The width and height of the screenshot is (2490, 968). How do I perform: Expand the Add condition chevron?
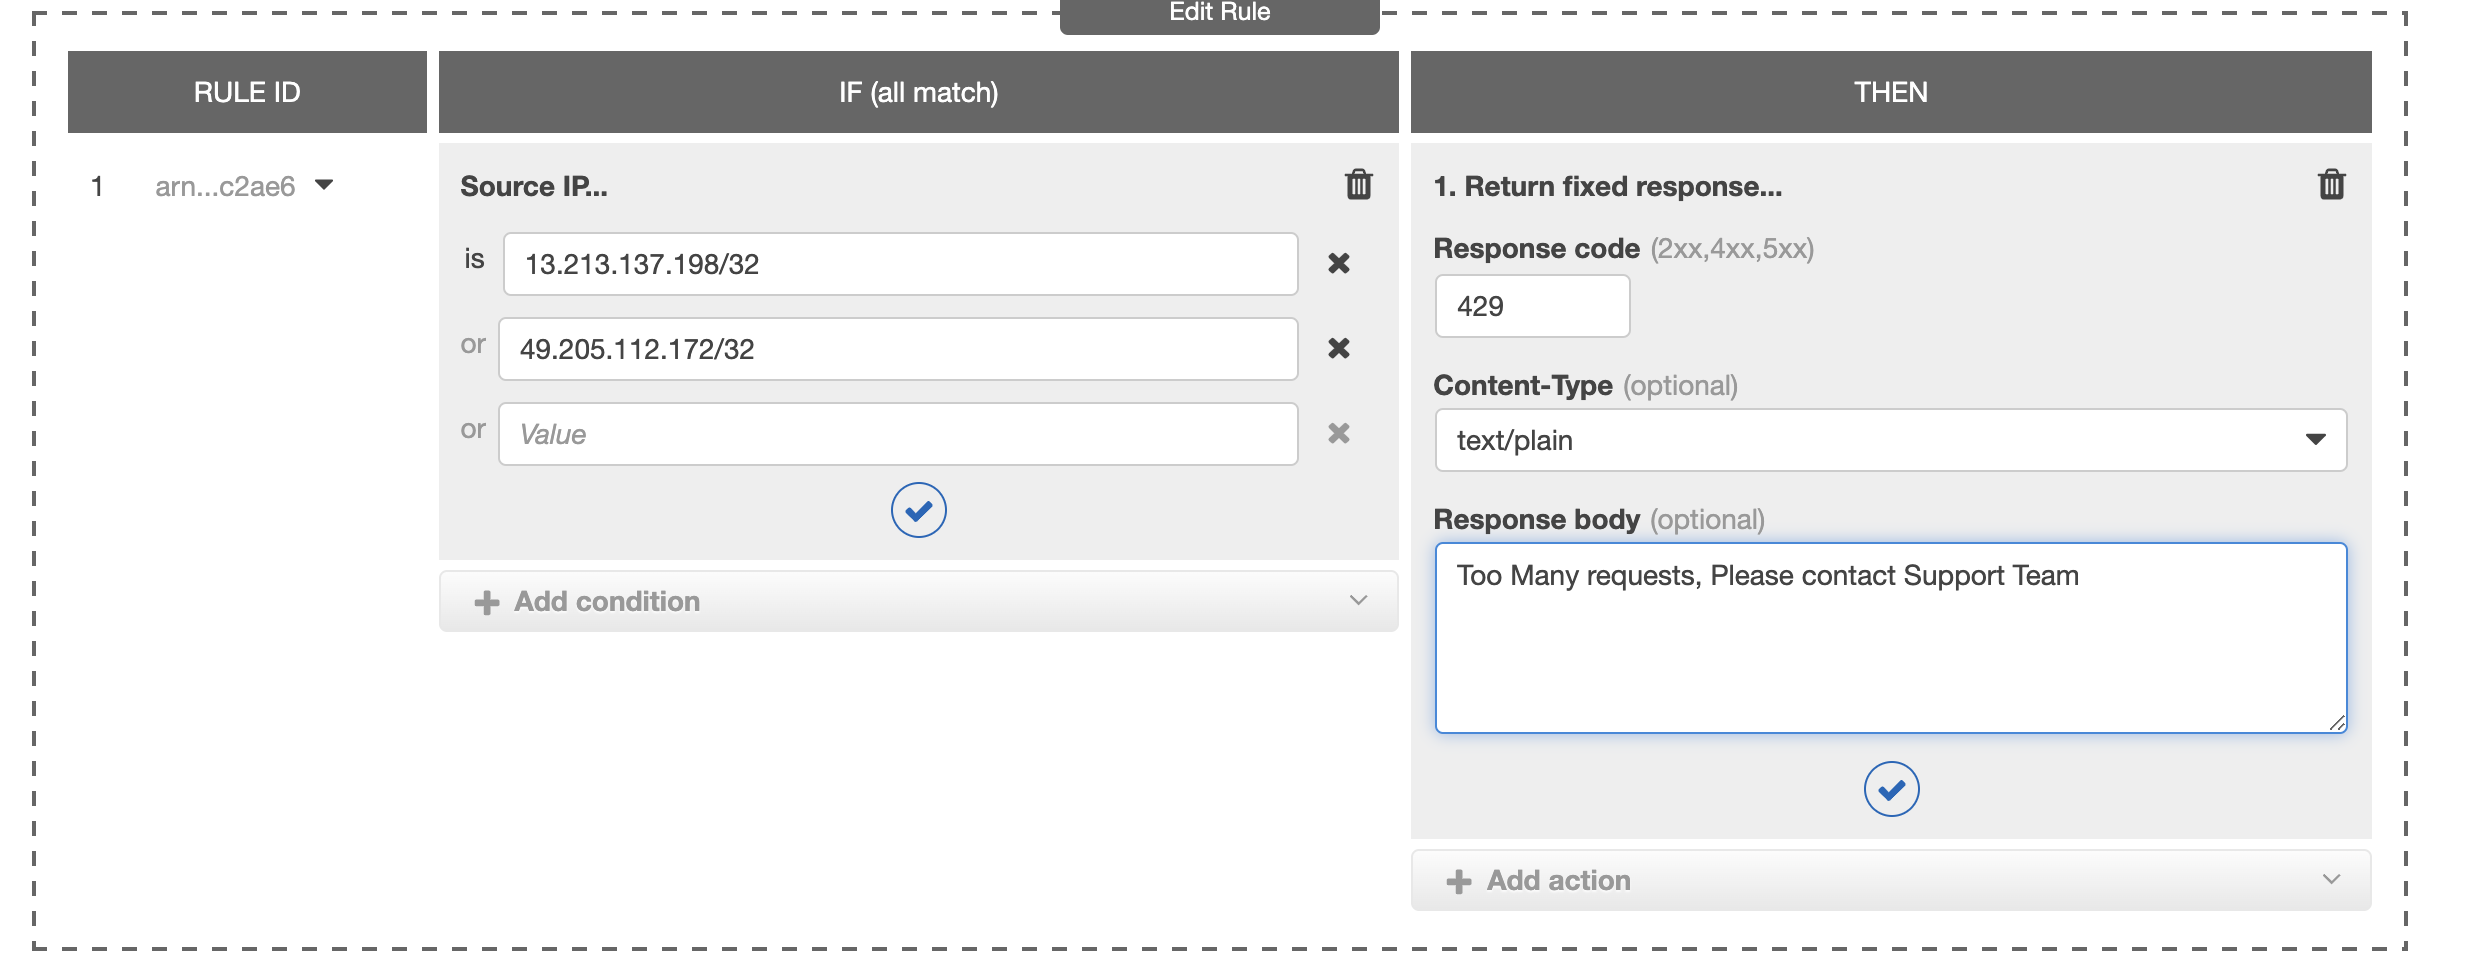(x=1357, y=600)
